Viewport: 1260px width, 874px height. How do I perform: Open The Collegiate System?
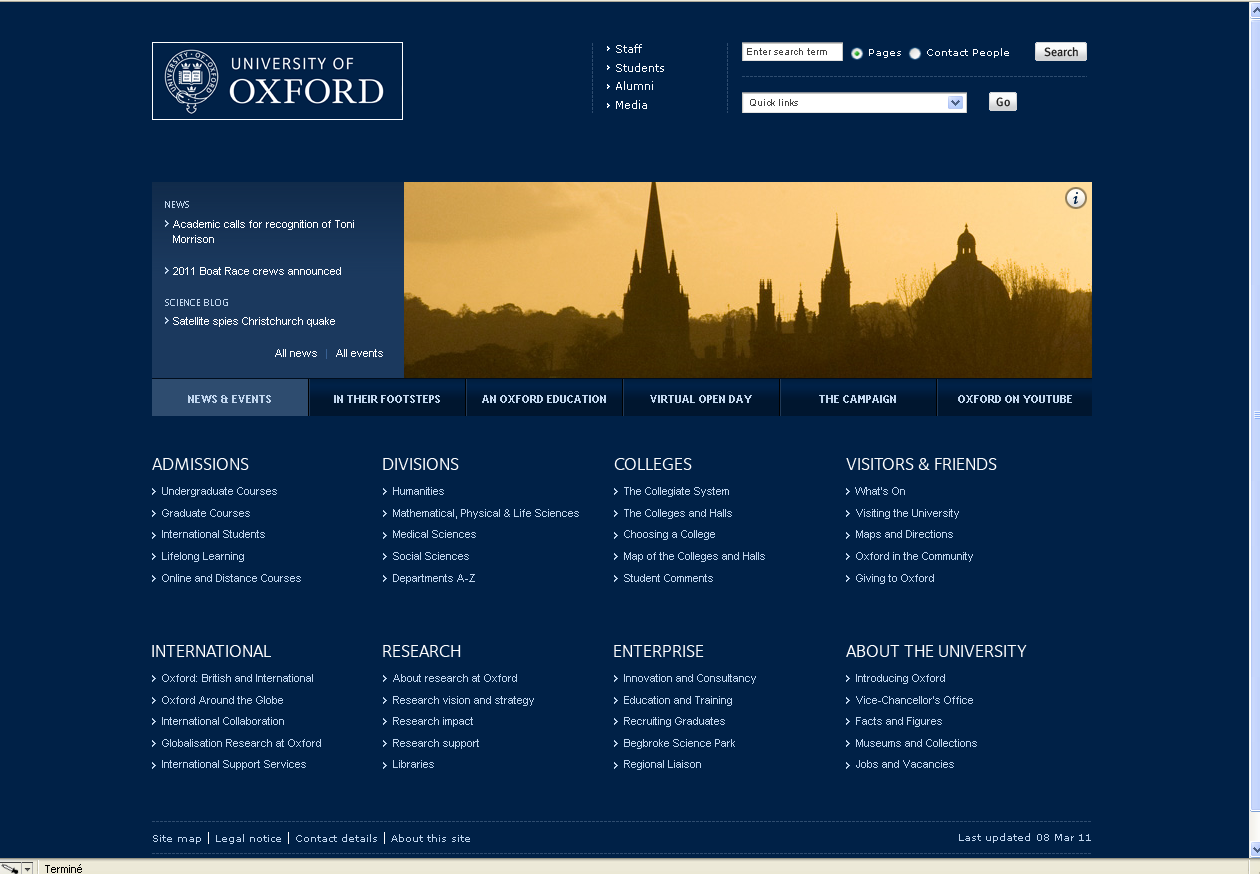(676, 491)
